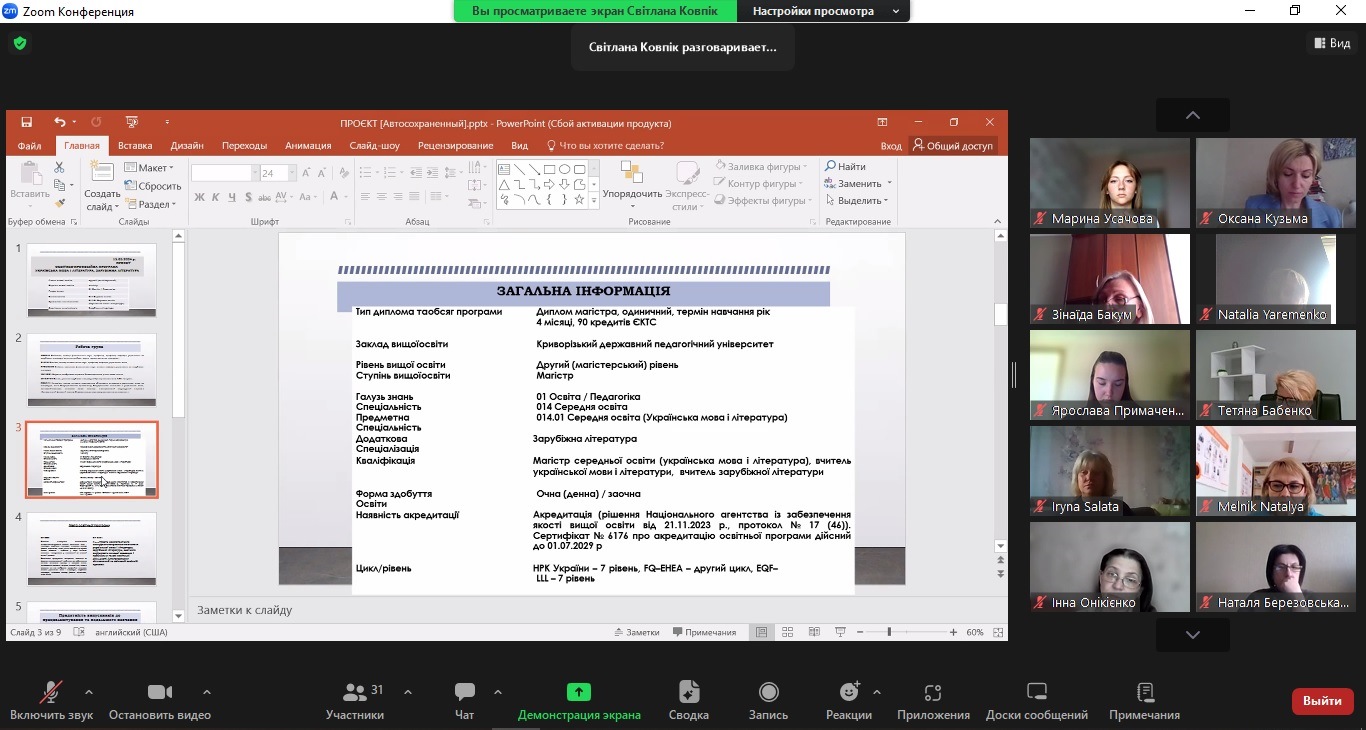Viewport: 1366px width, 730px height.
Task: Click the Упорядочить arrange icon
Action: tap(632, 174)
